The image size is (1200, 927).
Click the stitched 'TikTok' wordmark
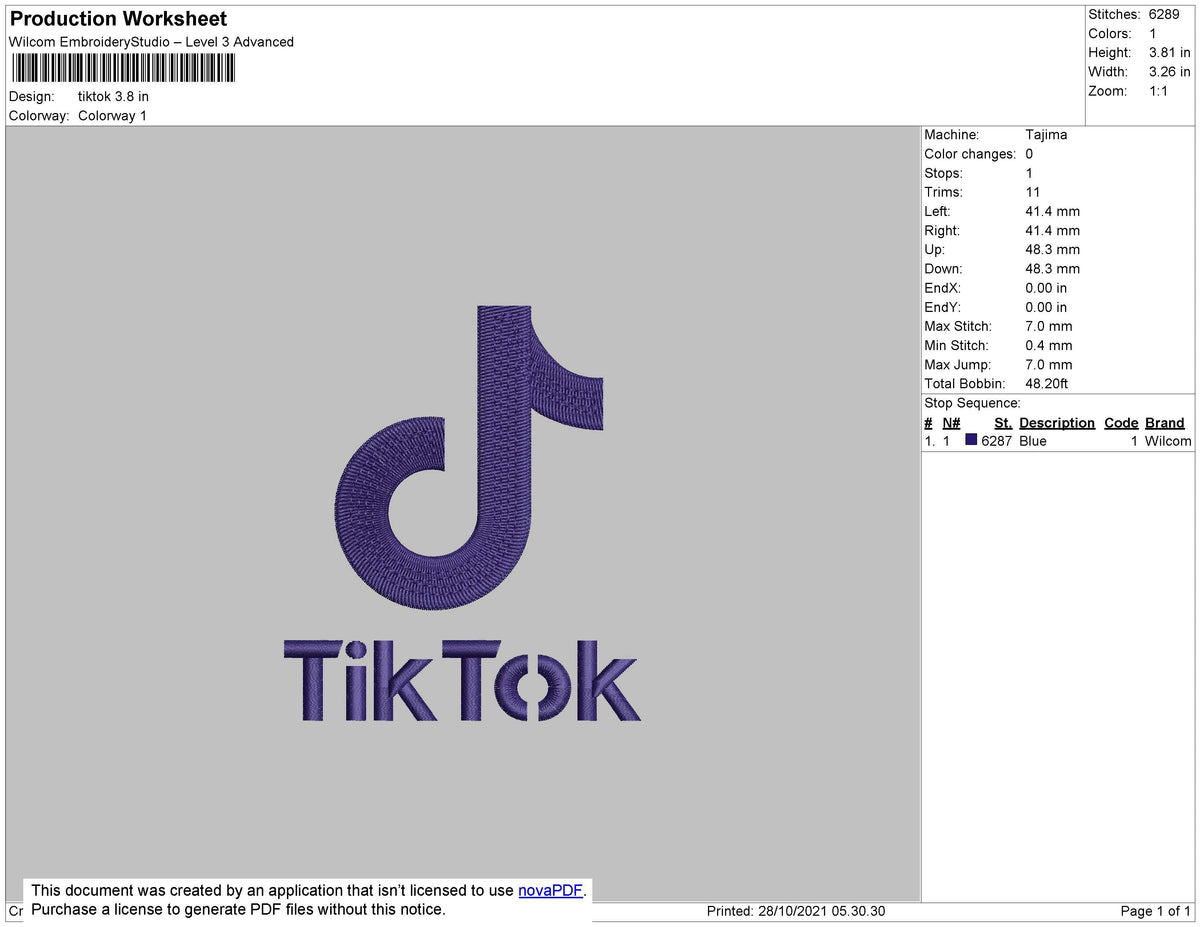(461, 680)
